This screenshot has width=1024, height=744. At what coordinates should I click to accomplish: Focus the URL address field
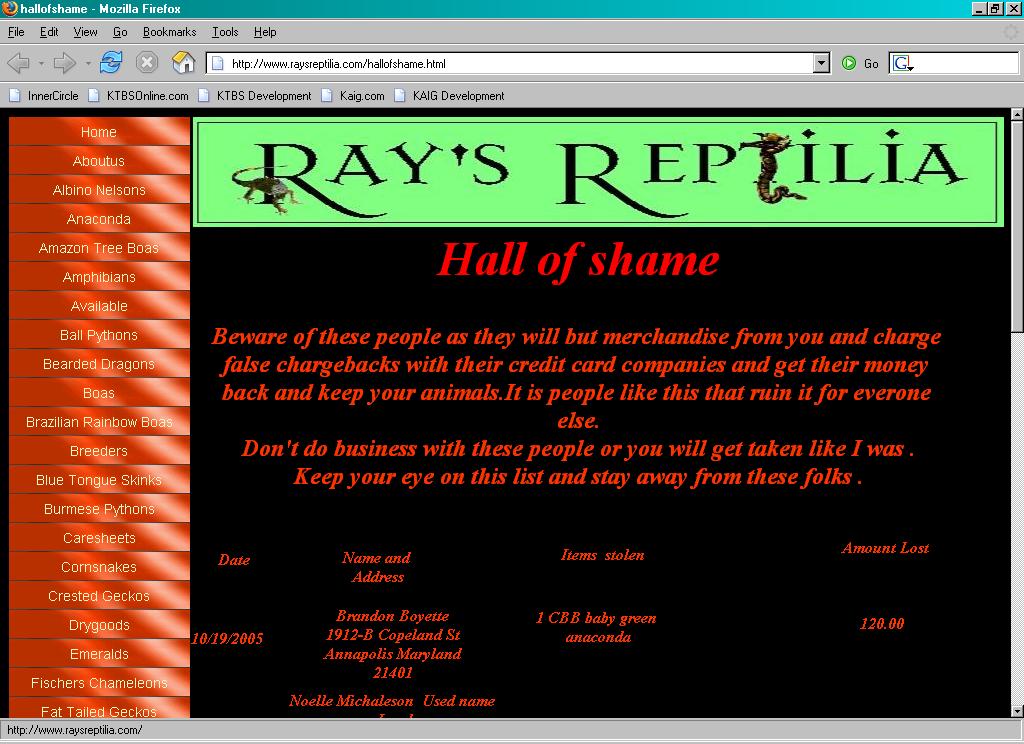(519, 63)
